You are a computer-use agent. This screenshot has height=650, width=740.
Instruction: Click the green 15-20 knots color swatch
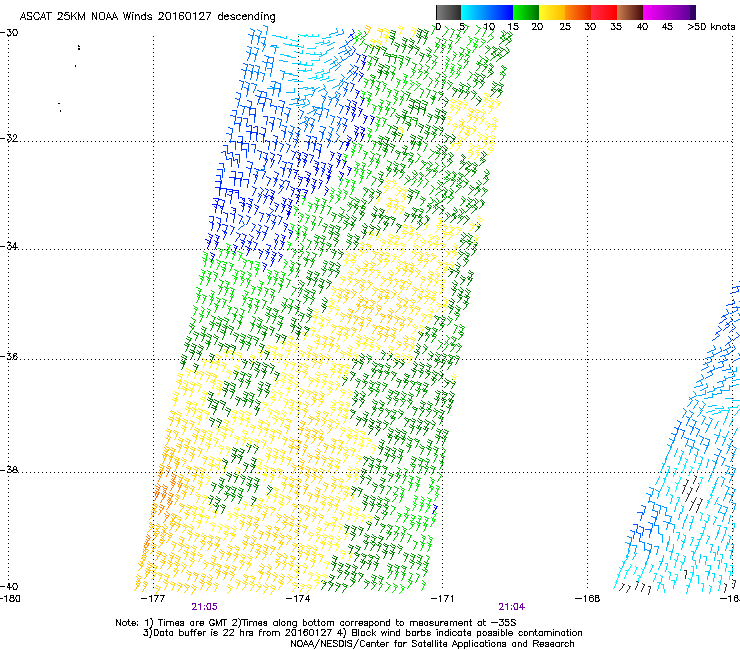click(526, 12)
